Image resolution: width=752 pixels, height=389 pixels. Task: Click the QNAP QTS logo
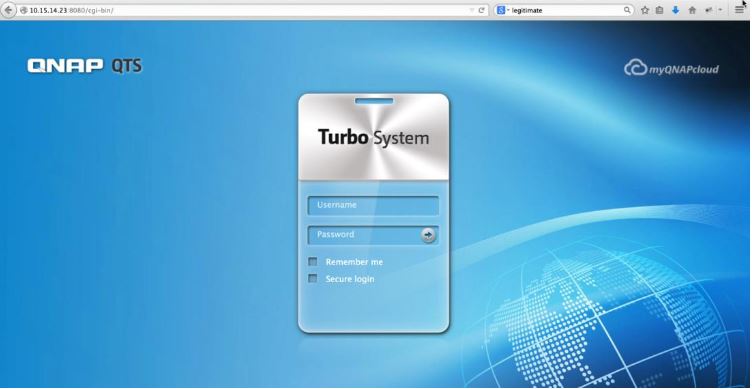(84, 66)
